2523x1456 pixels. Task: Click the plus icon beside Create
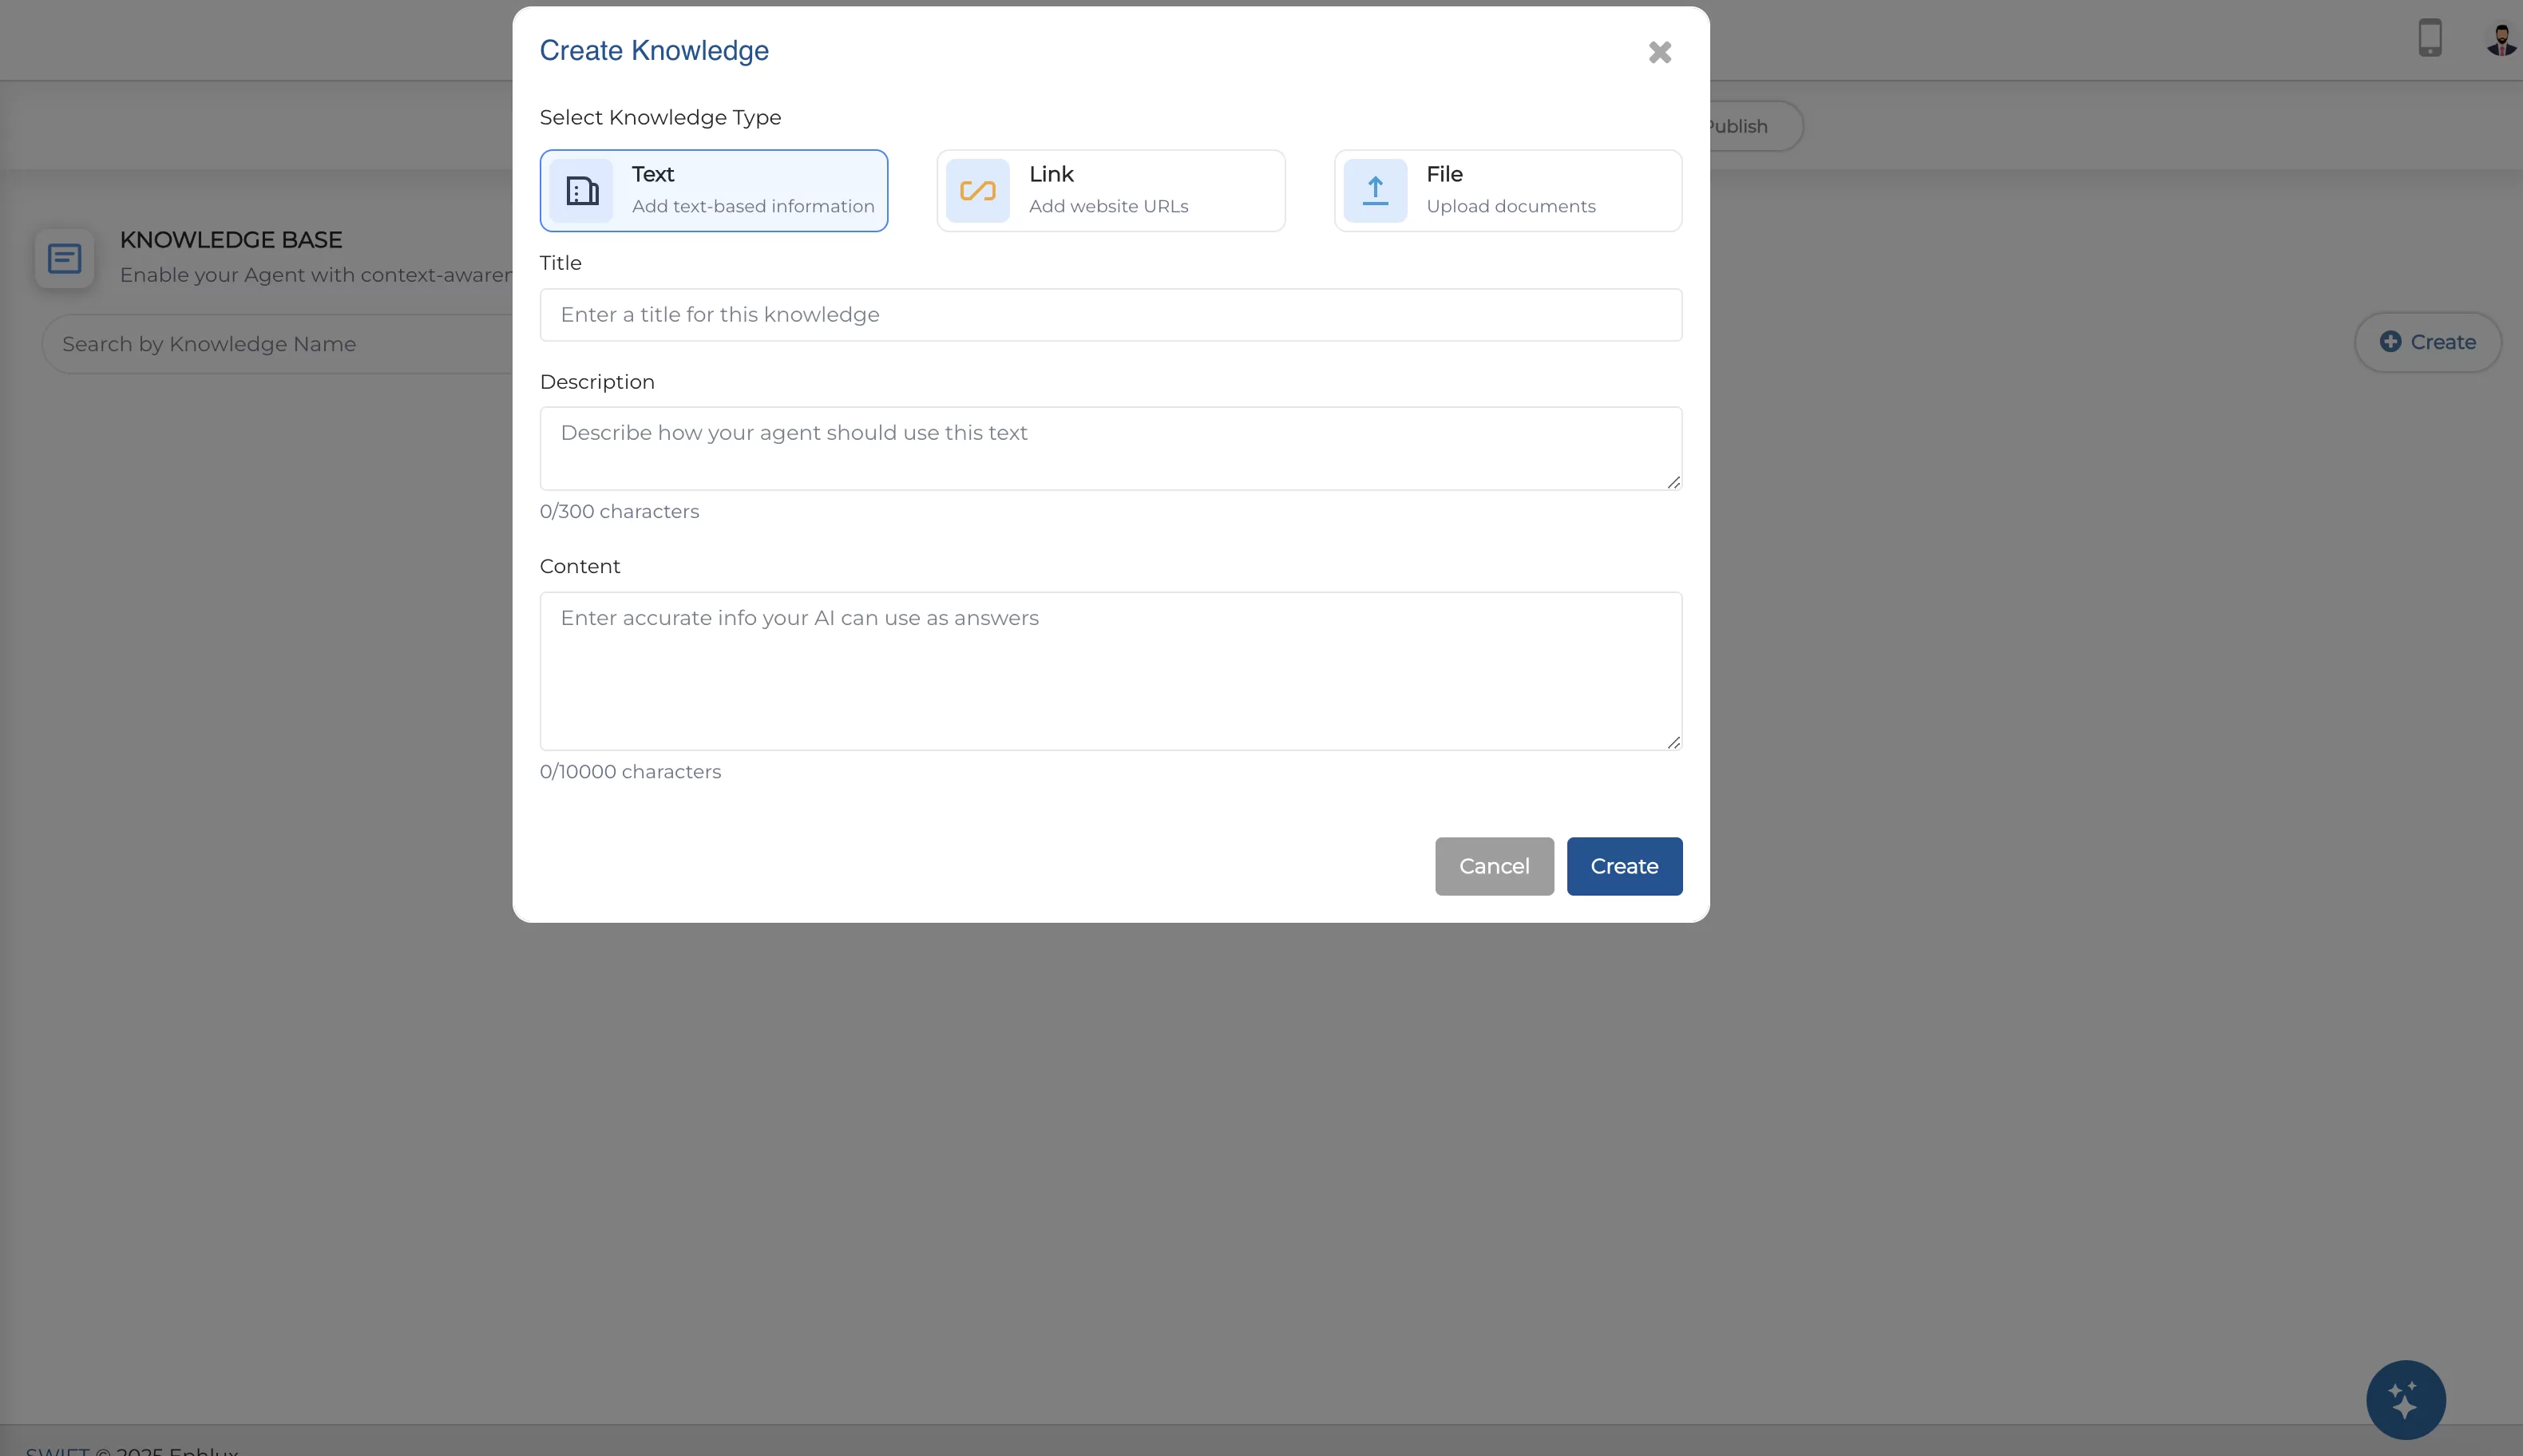[x=2390, y=342]
